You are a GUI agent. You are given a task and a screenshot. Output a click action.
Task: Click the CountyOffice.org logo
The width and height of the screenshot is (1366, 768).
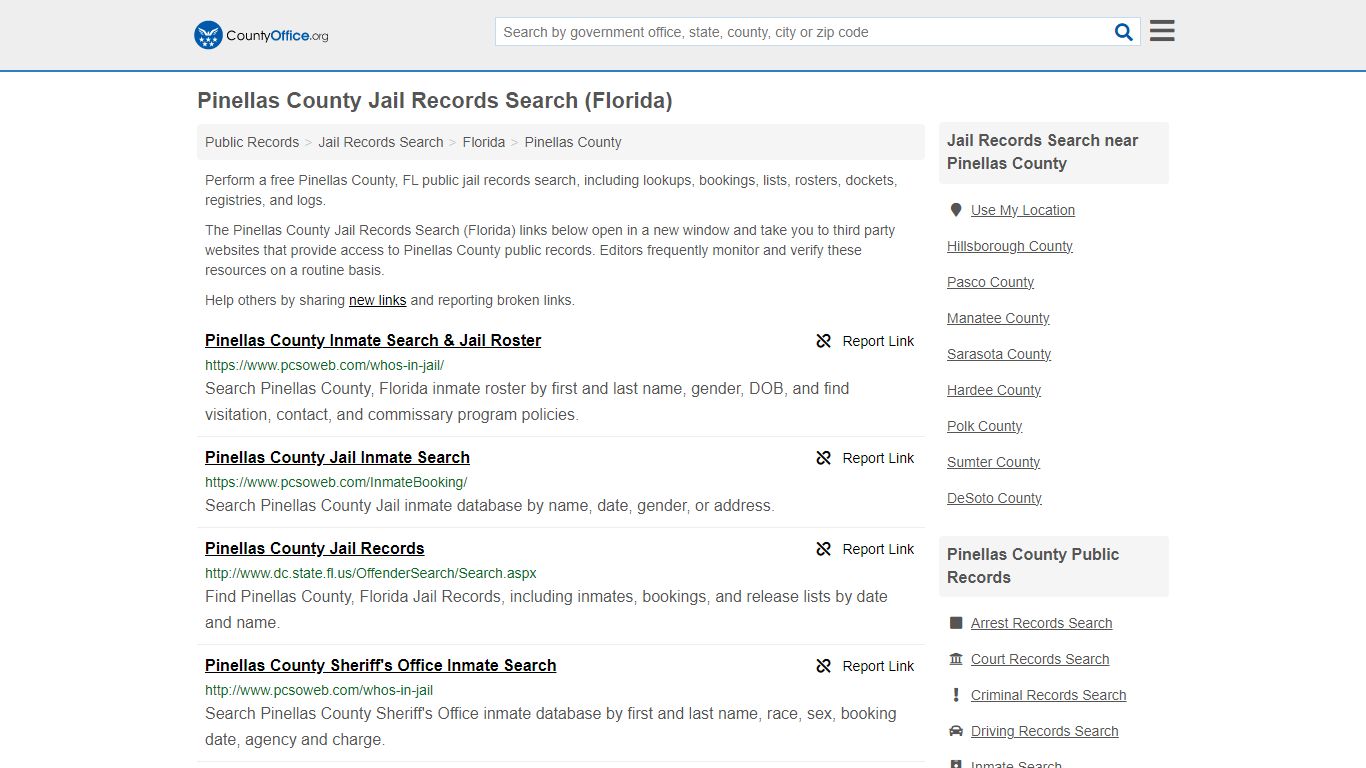pos(261,35)
